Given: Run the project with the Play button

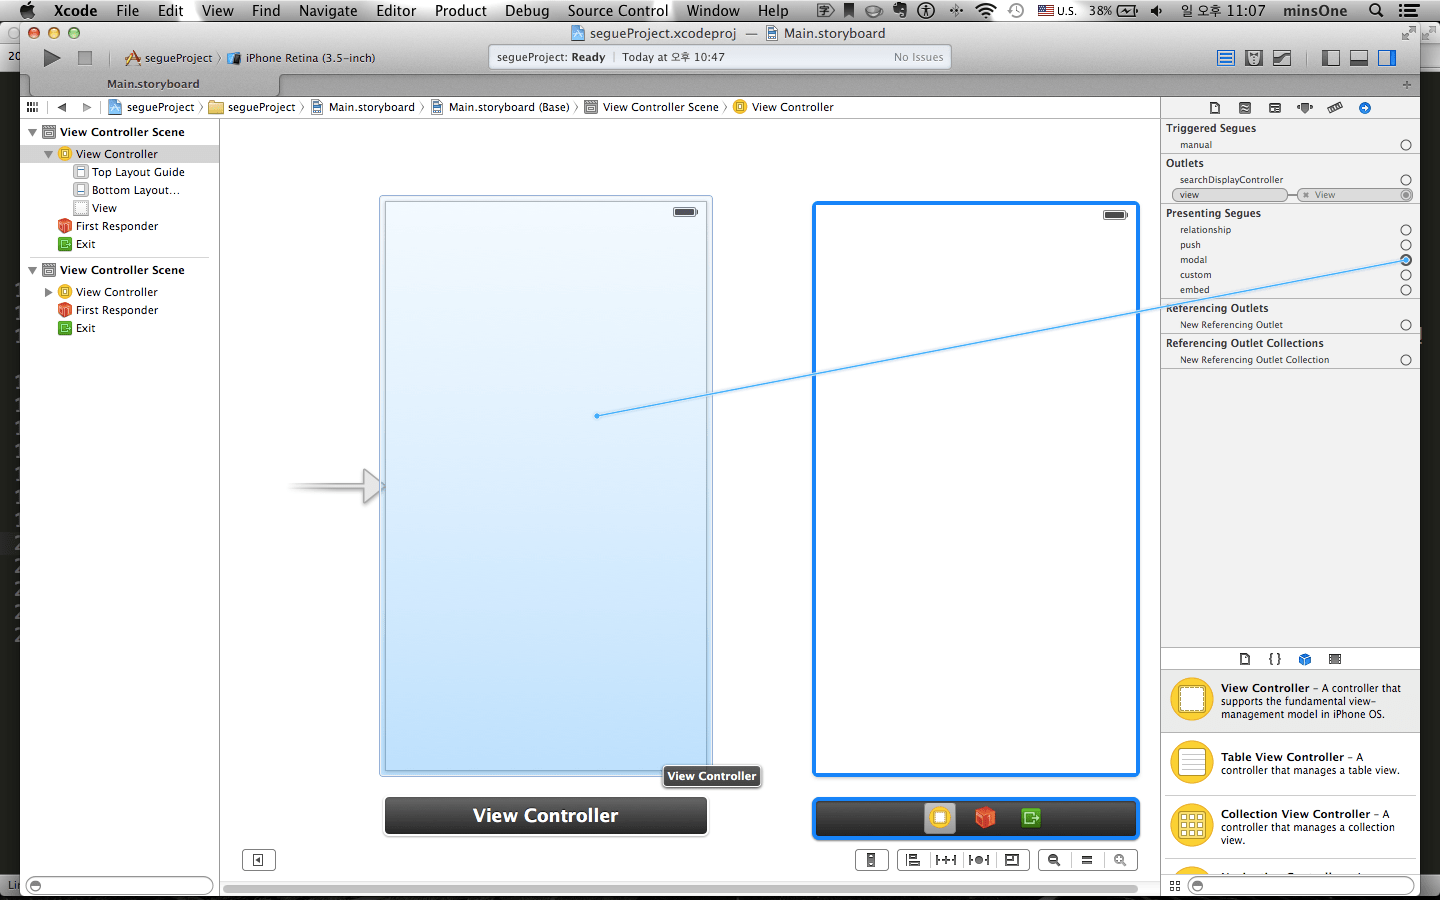Looking at the screenshot, I should 52,58.
